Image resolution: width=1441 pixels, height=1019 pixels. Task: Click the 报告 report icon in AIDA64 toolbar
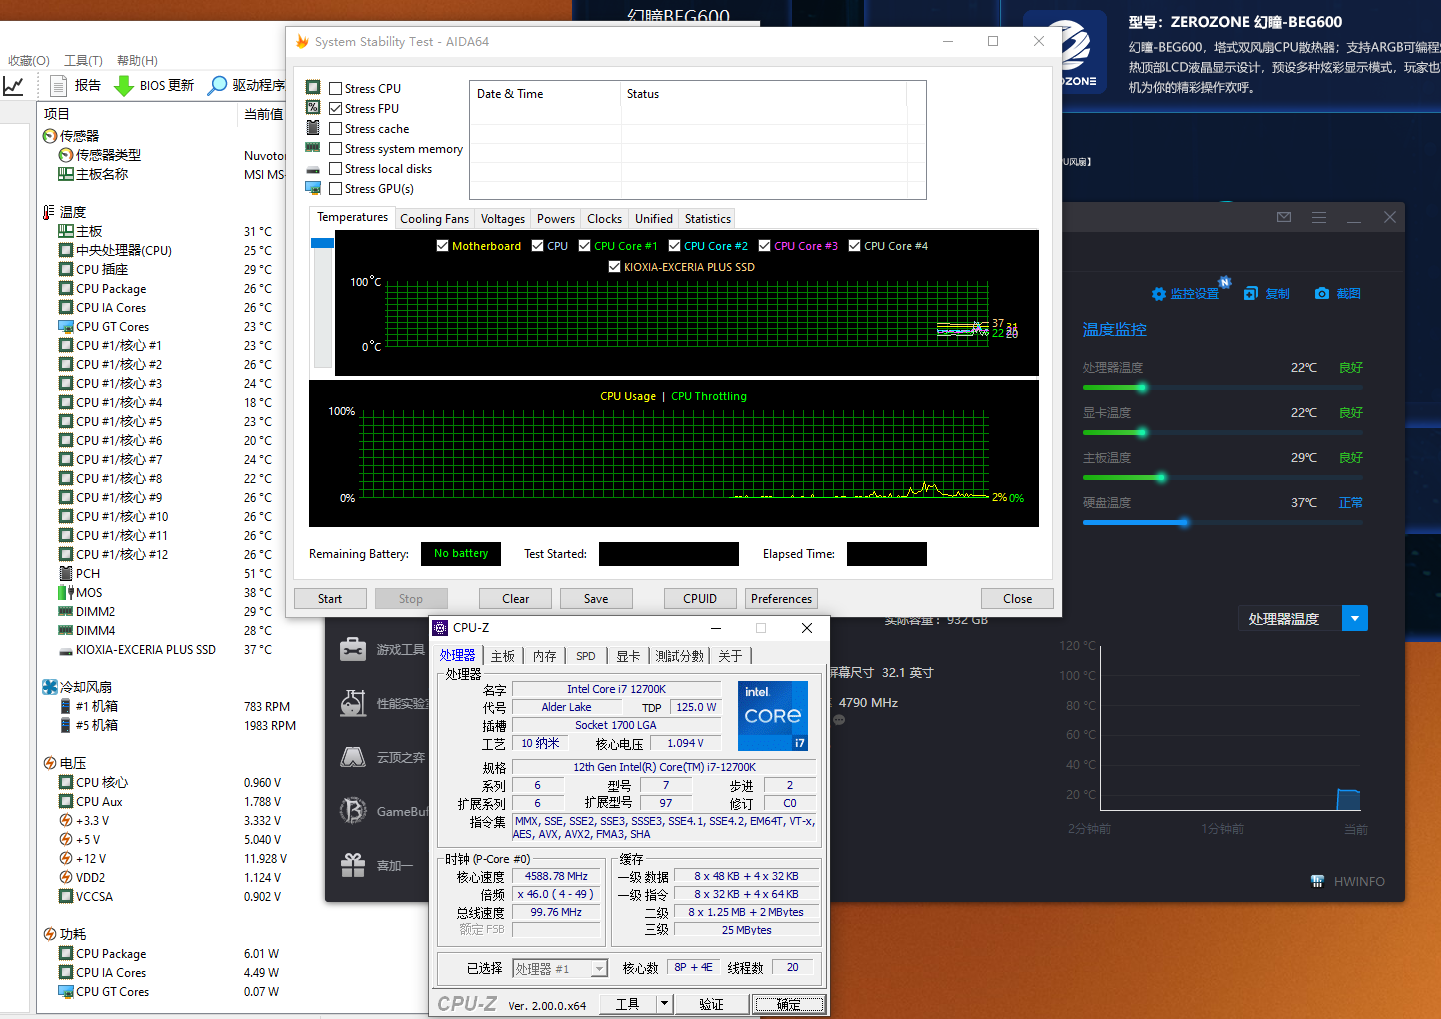[x=59, y=85]
